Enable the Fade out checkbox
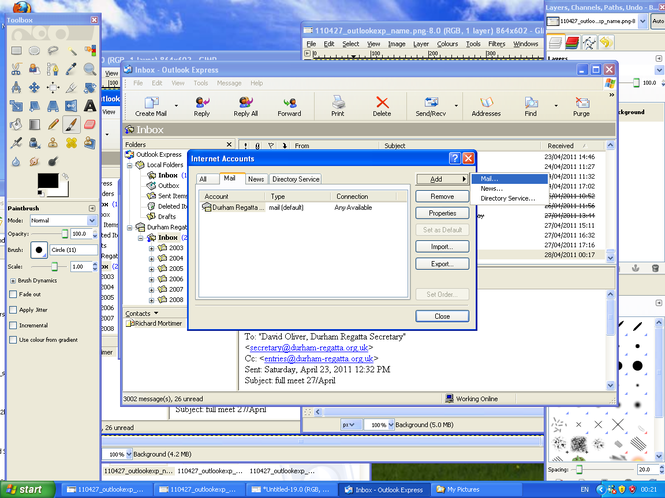Image resolution: width=665 pixels, height=498 pixels. pyautogui.click(x=12, y=295)
